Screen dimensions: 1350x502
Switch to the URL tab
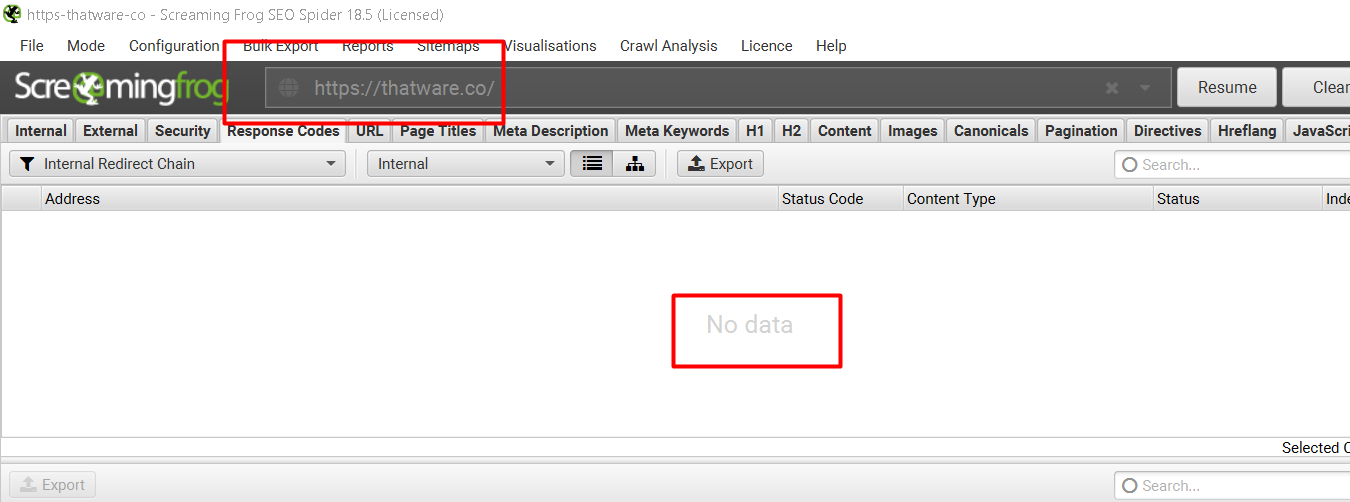[370, 131]
